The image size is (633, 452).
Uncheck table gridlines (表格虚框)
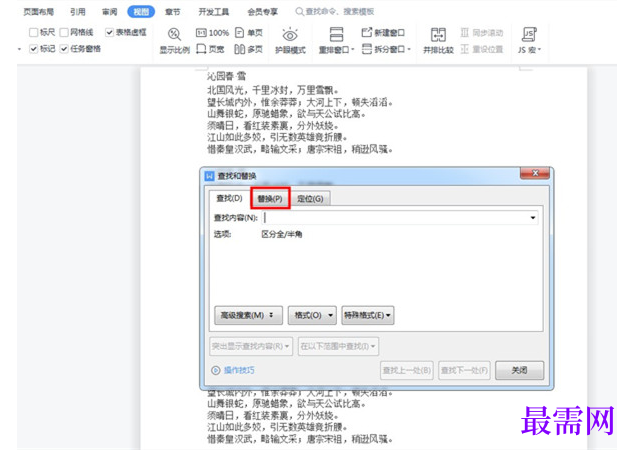tap(109, 32)
